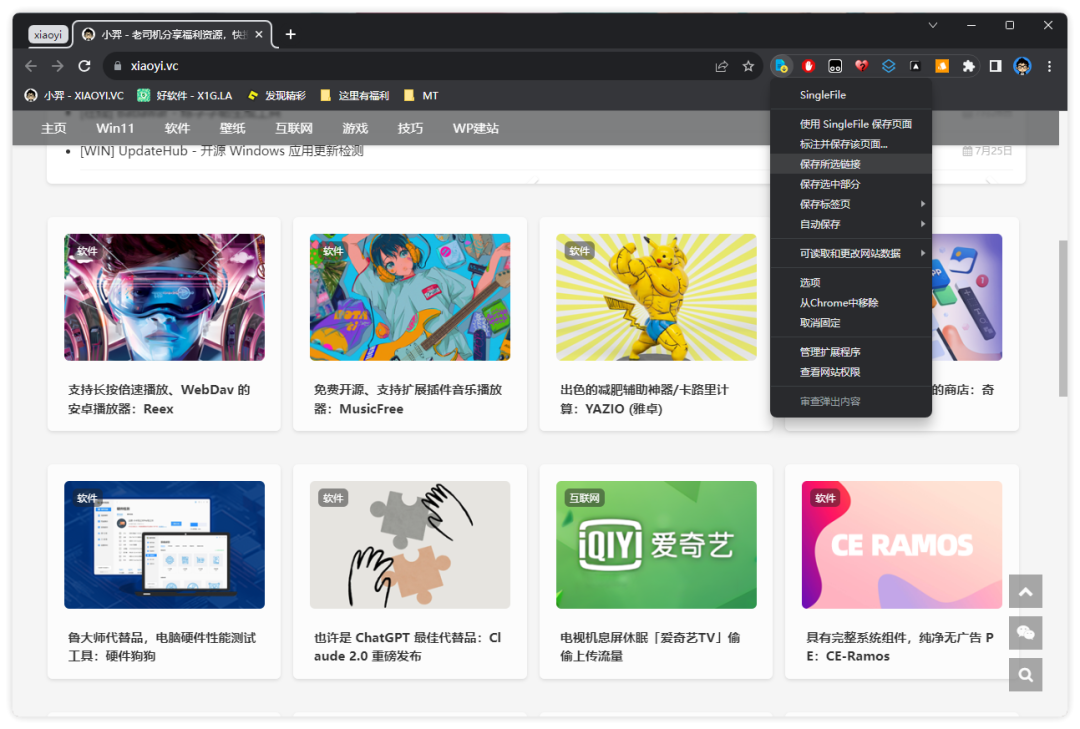Go back to previous page

[31, 66]
